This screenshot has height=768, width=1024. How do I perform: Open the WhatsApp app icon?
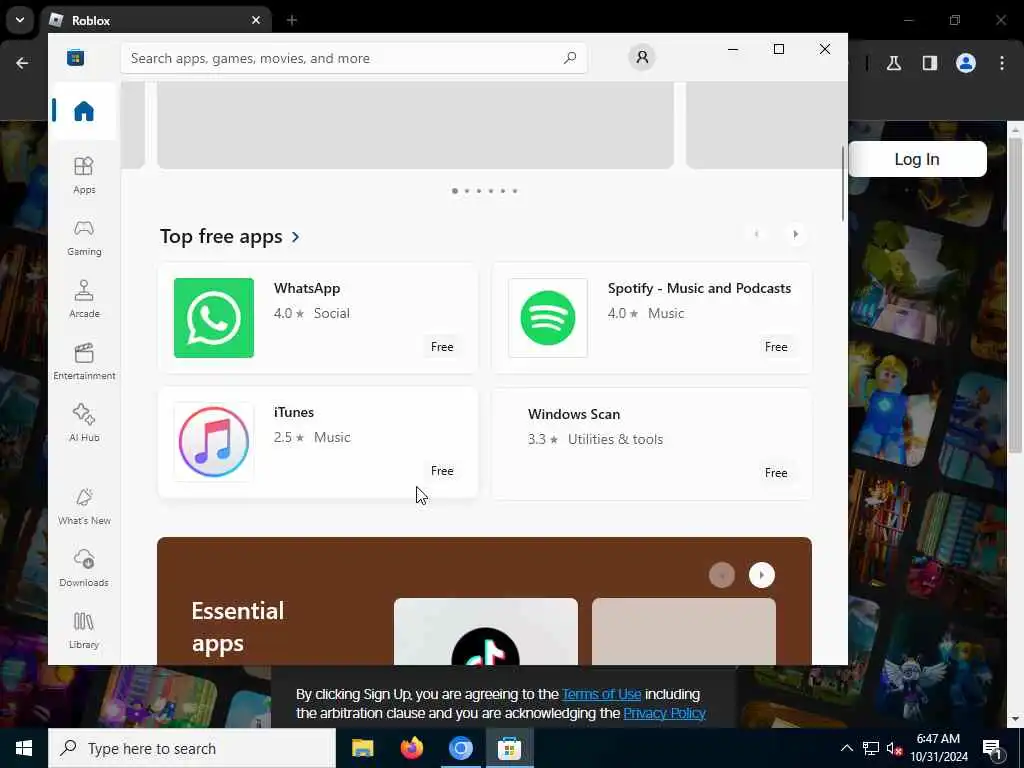214,317
